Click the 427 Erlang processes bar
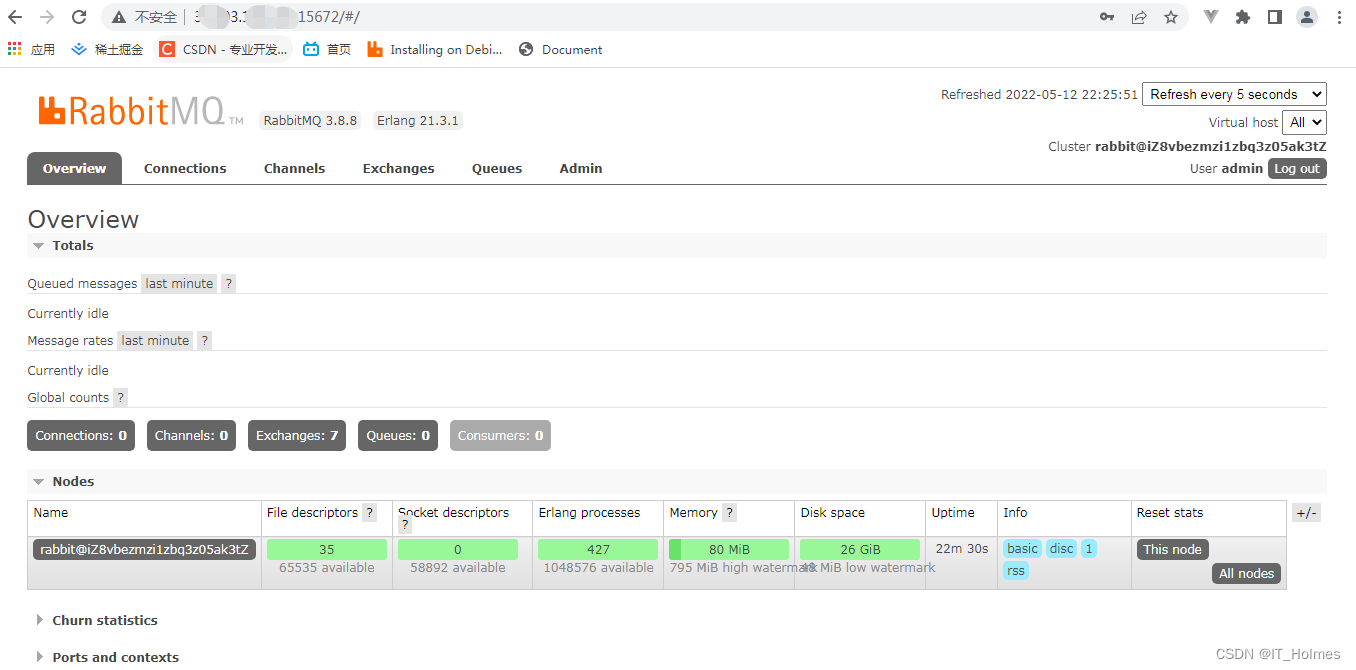Viewport: 1356px width, 670px height. 598,549
